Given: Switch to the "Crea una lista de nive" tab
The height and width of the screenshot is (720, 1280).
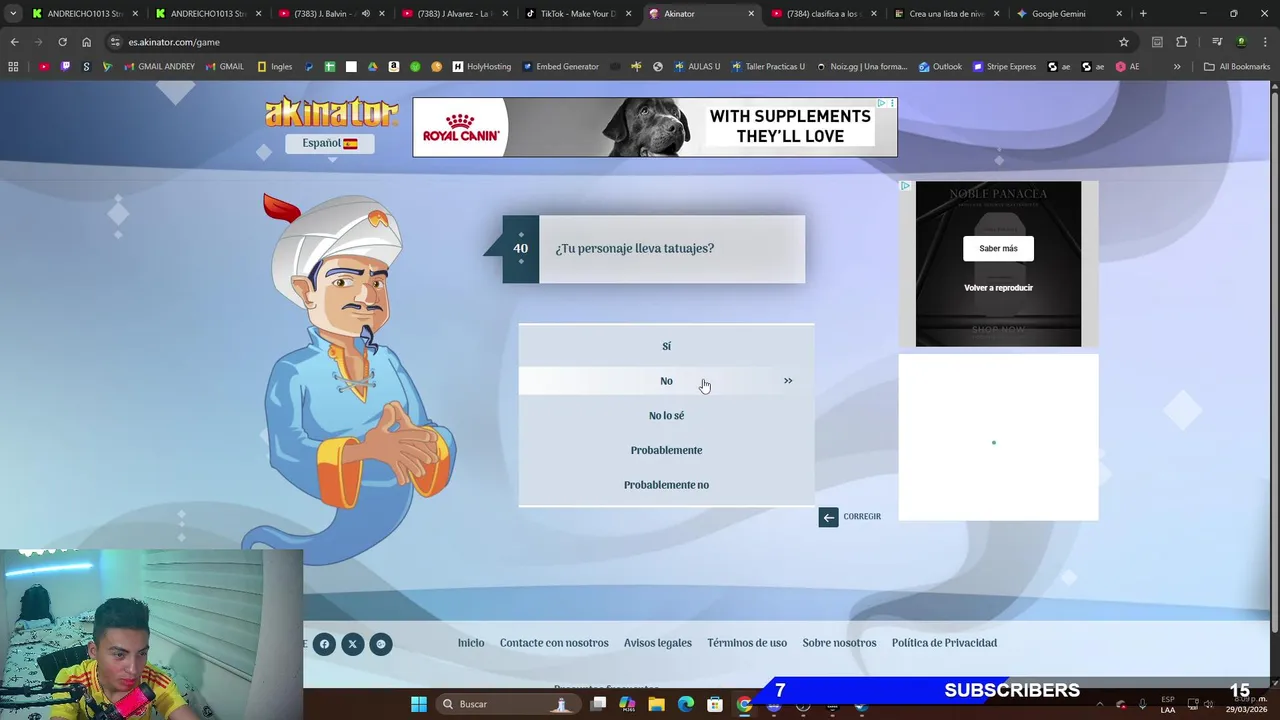Looking at the screenshot, I should (945, 14).
